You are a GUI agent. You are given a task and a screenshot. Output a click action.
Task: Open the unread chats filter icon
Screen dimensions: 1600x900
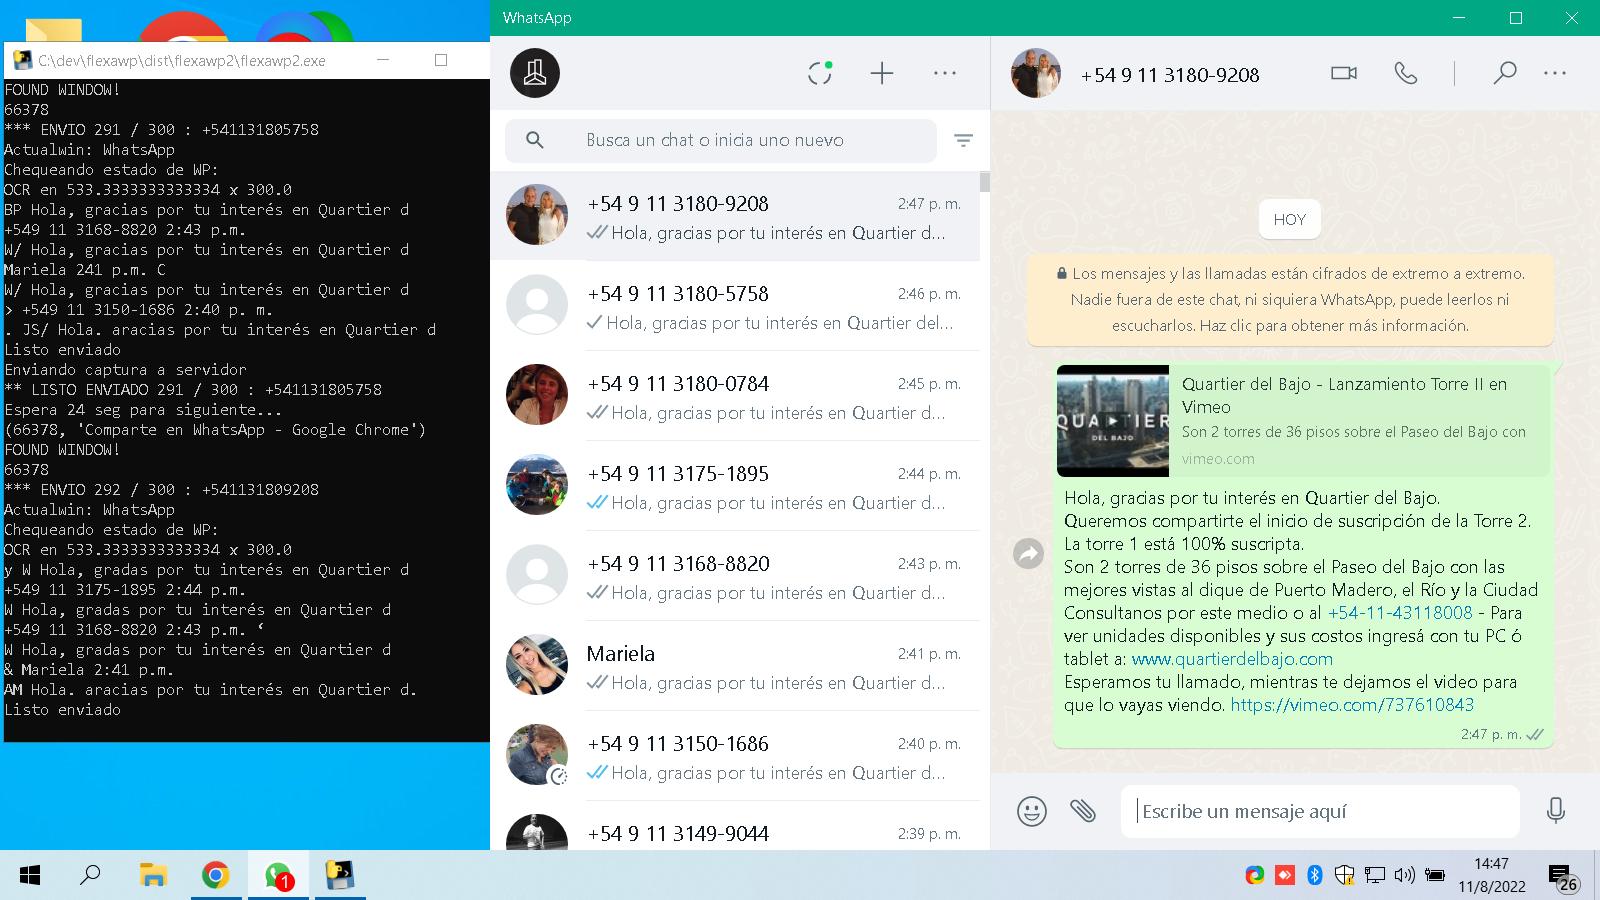click(963, 140)
